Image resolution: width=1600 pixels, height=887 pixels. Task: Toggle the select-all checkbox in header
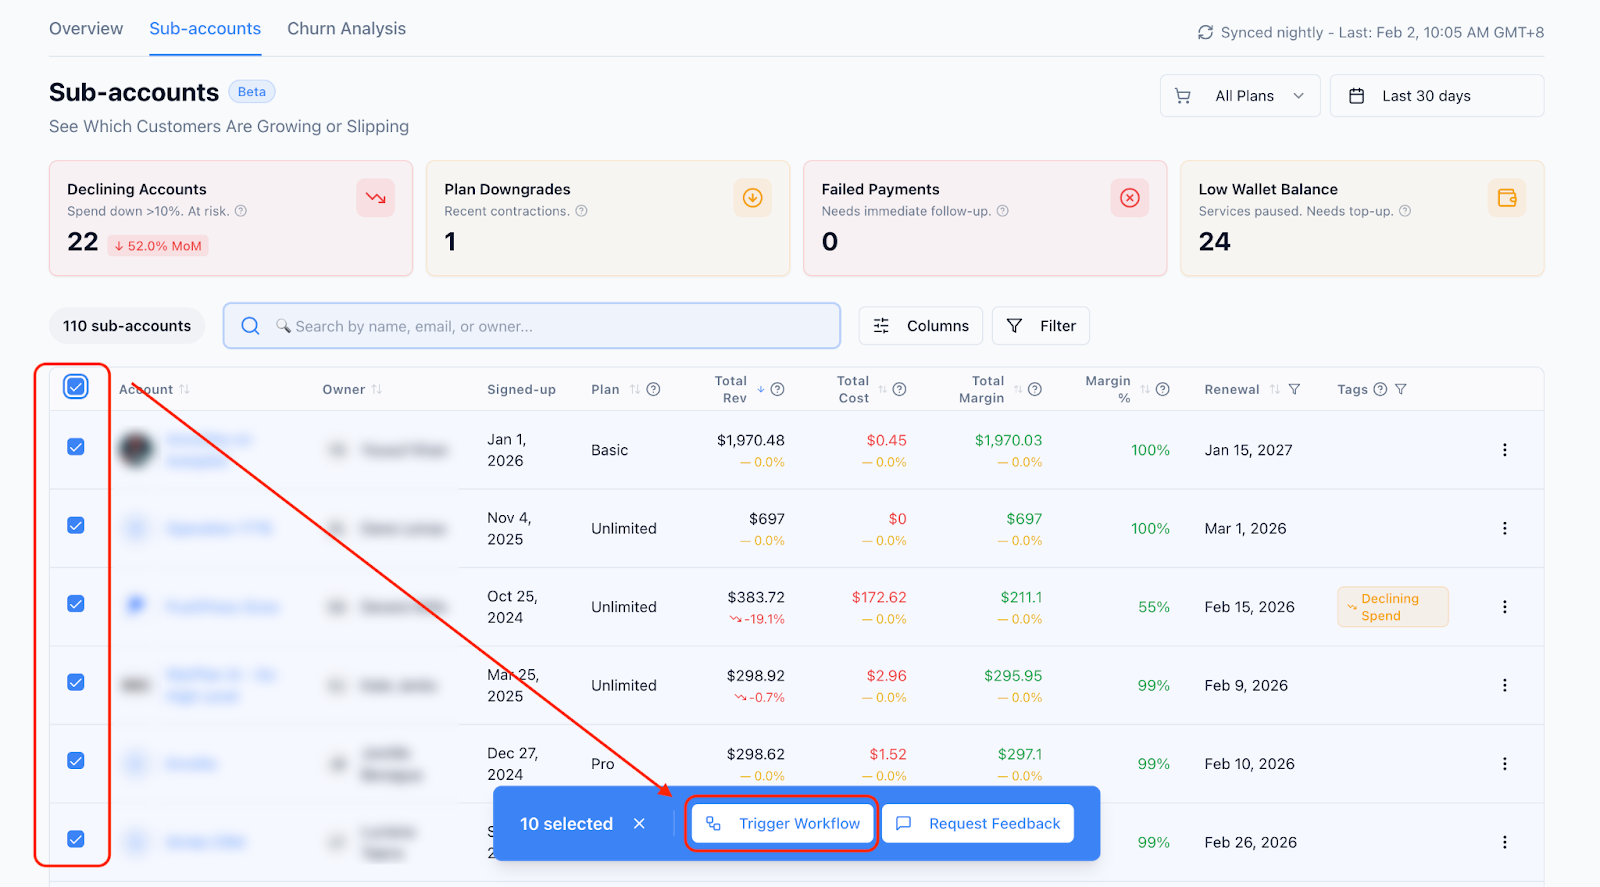pyautogui.click(x=76, y=386)
